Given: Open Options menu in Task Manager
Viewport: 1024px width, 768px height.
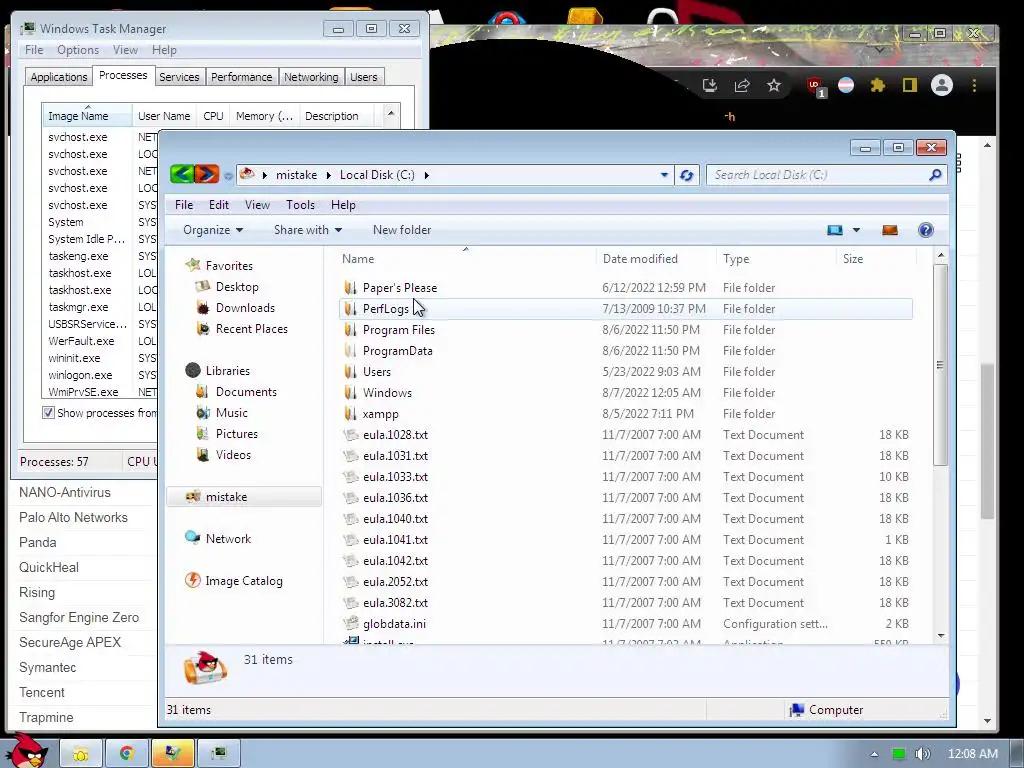Looking at the screenshot, I should tap(78, 50).
